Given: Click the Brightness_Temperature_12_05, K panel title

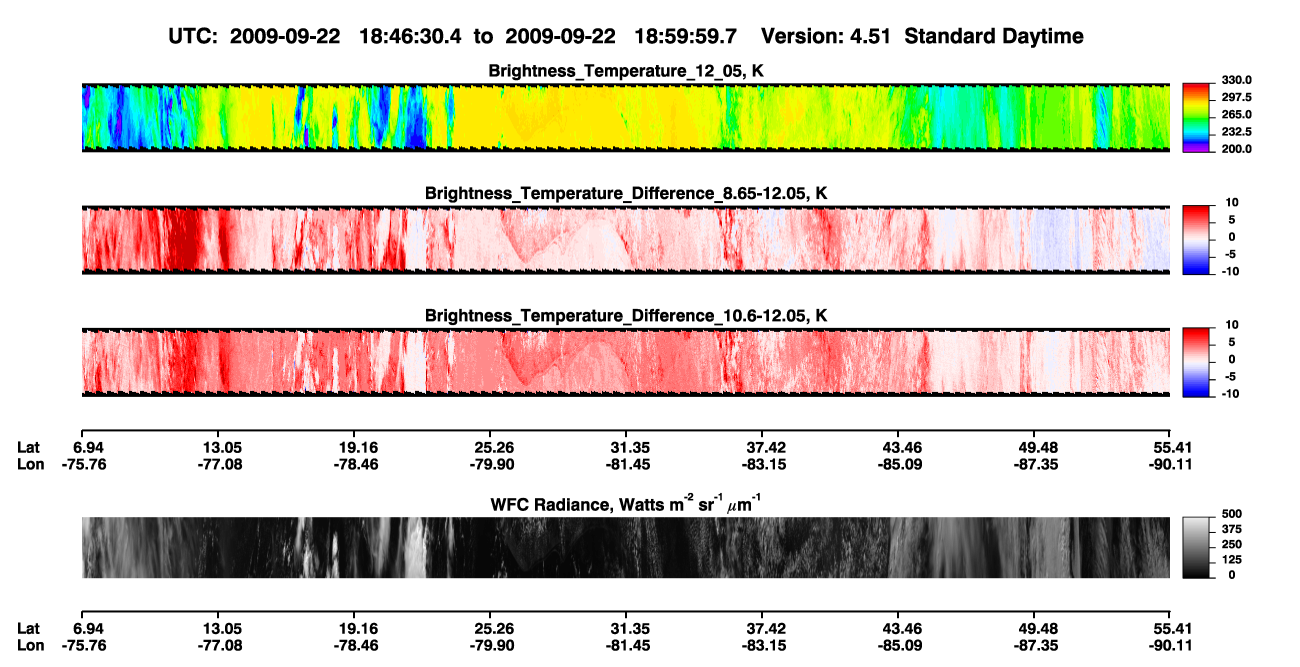Looking at the screenshot, I should point(626,71).
